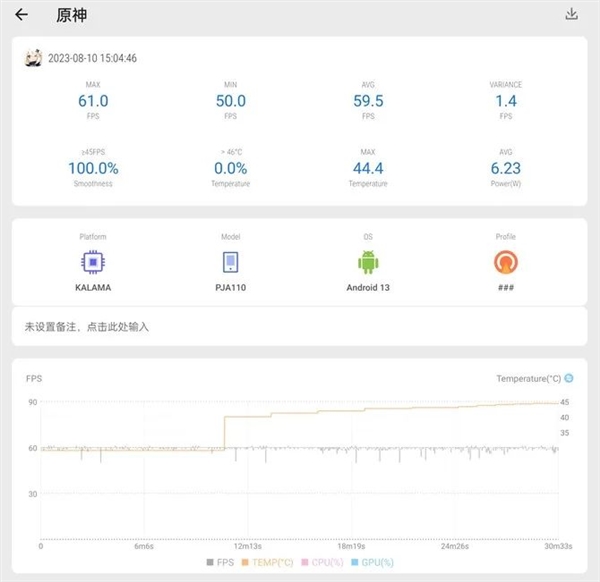This screenshot has width=600, height=582.
Task: Click the 12m13s mark on chart axis
Action: click(x=247, y=546)
